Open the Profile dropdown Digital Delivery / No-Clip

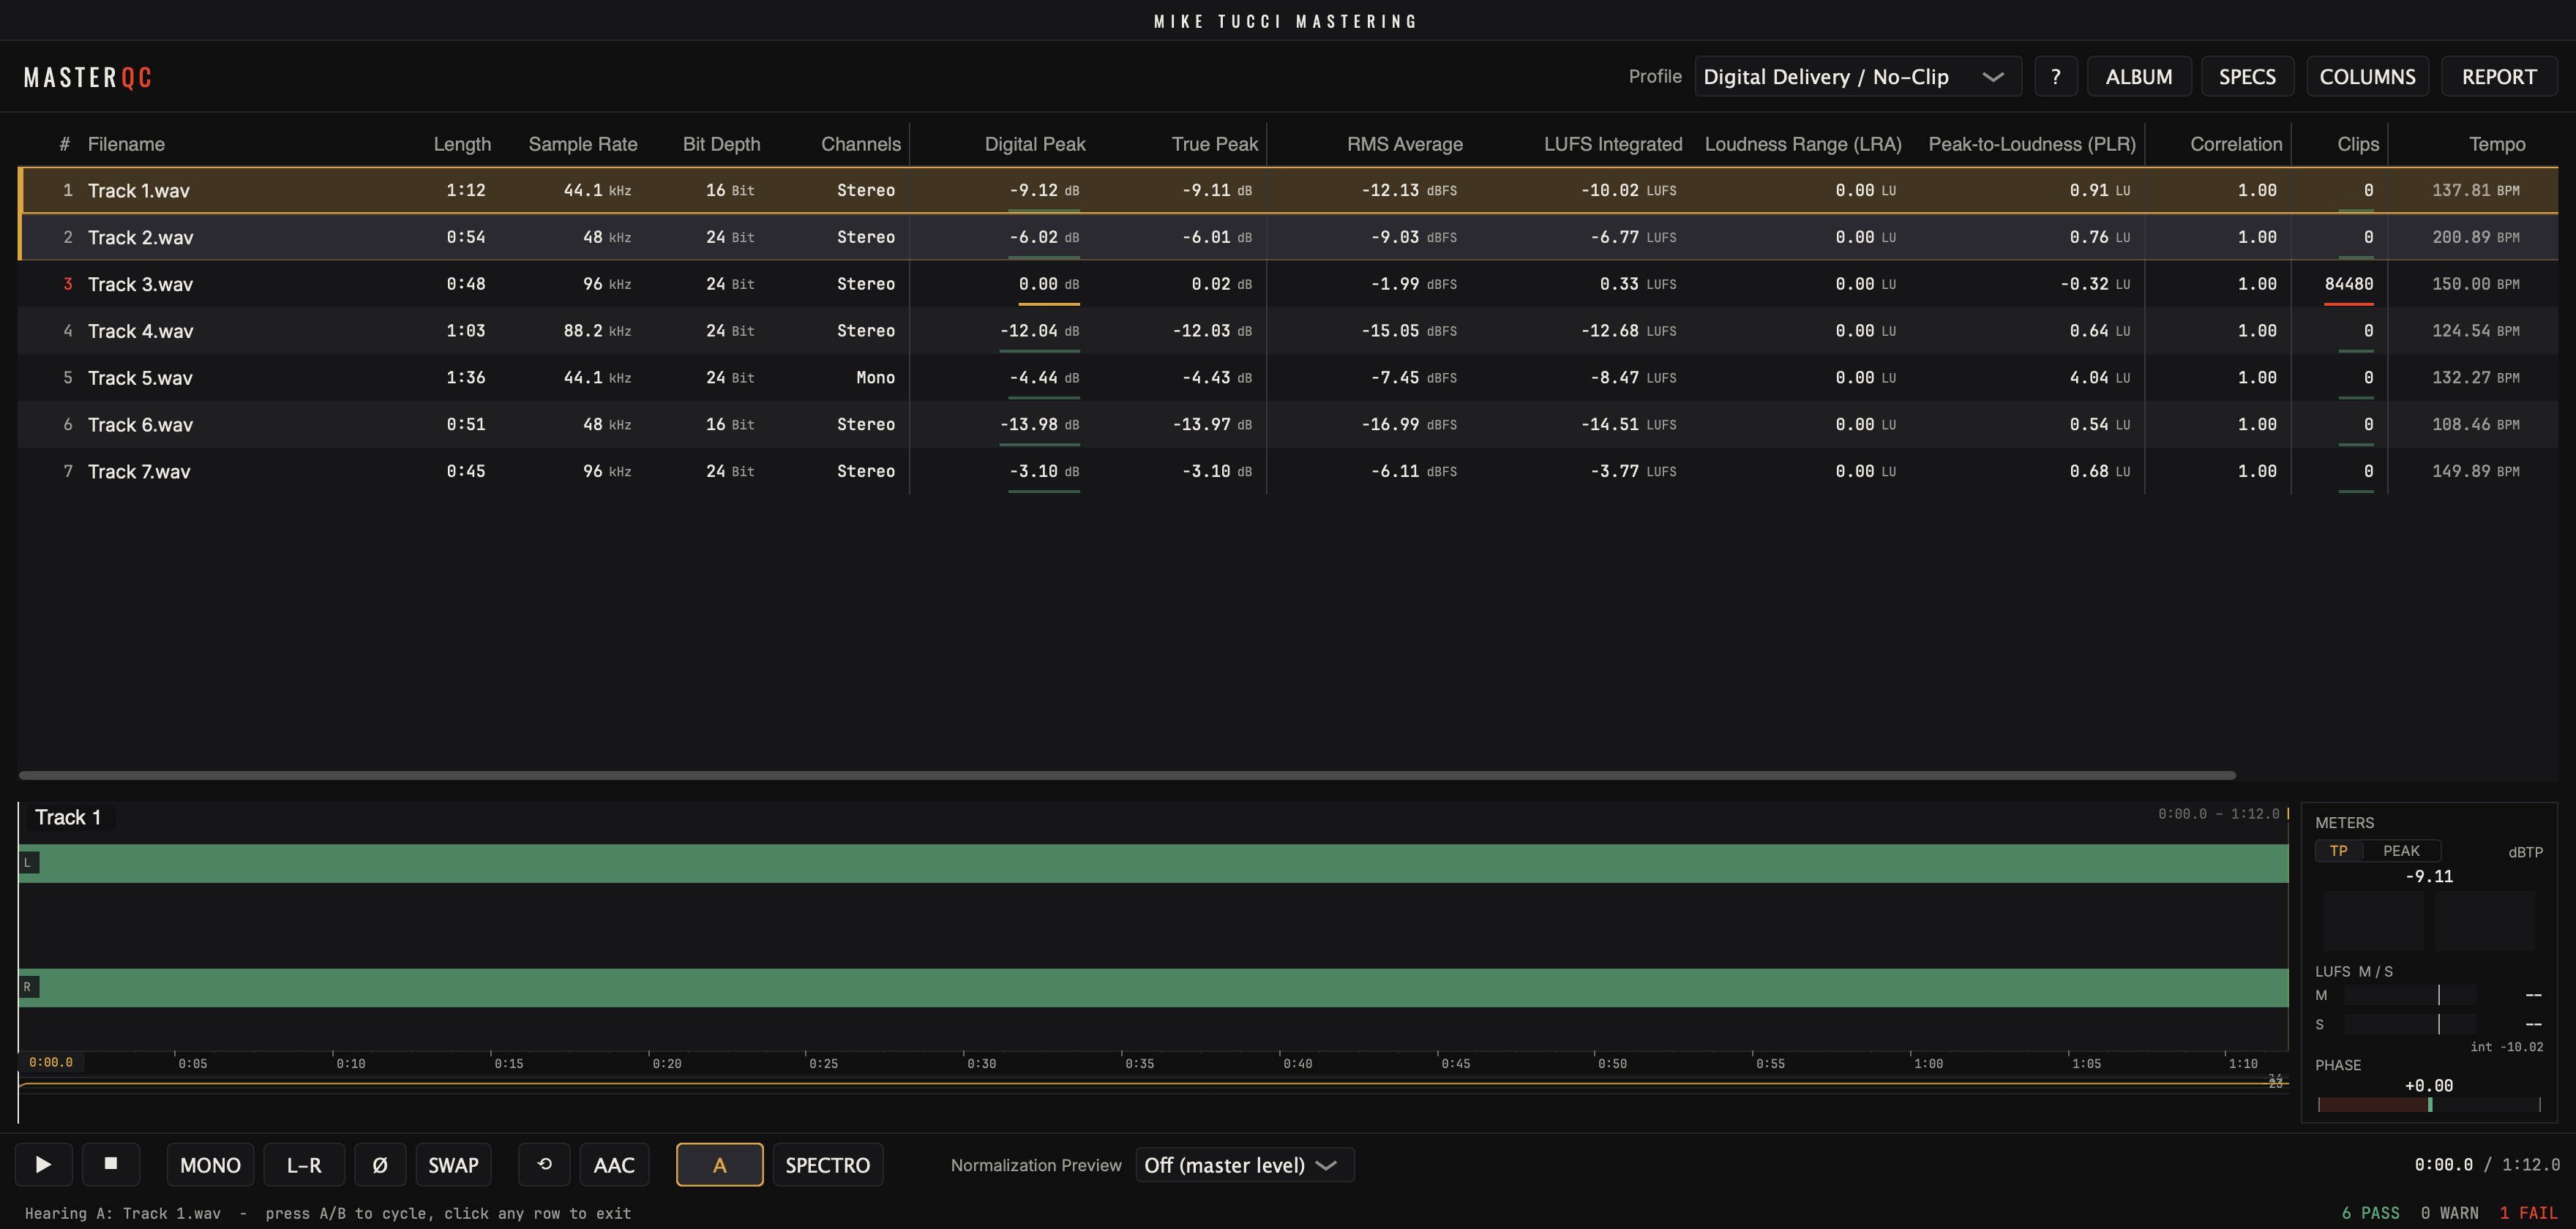tap(1857, 77)
